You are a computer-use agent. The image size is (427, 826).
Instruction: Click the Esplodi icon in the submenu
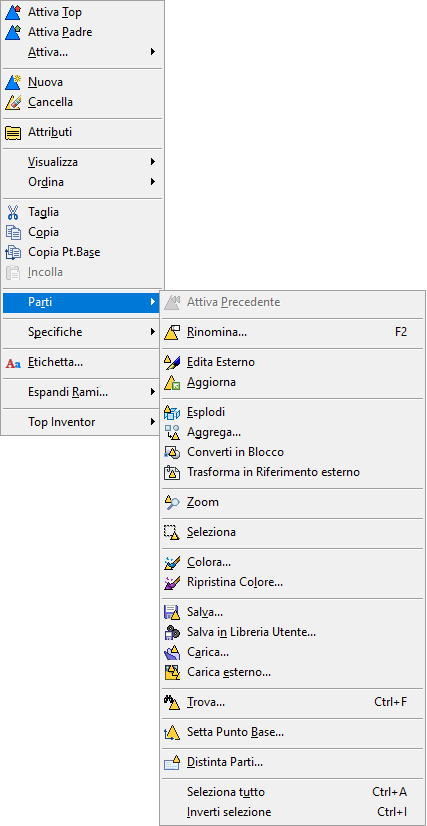[172, 412]
